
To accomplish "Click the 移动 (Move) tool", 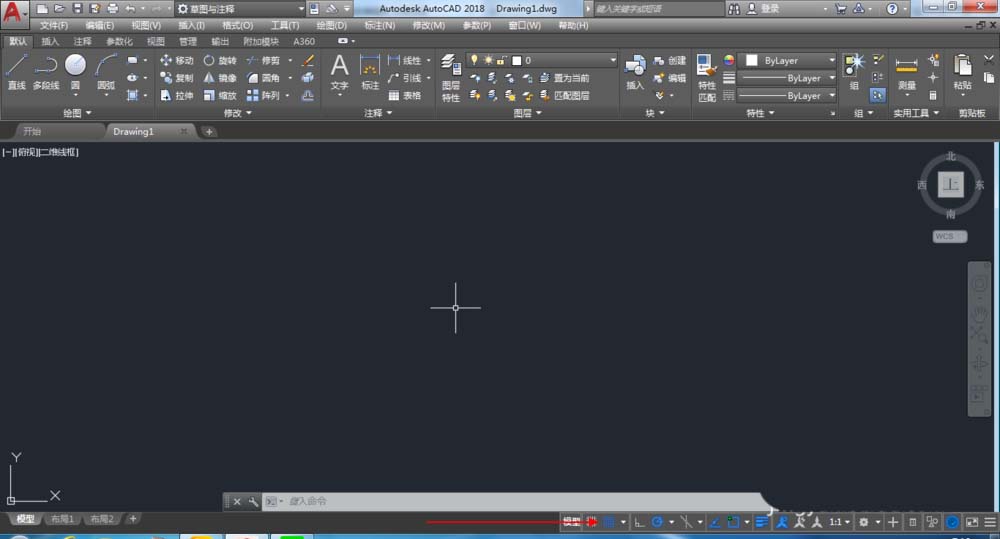I will pyautogui.click(x=177, y=60).
